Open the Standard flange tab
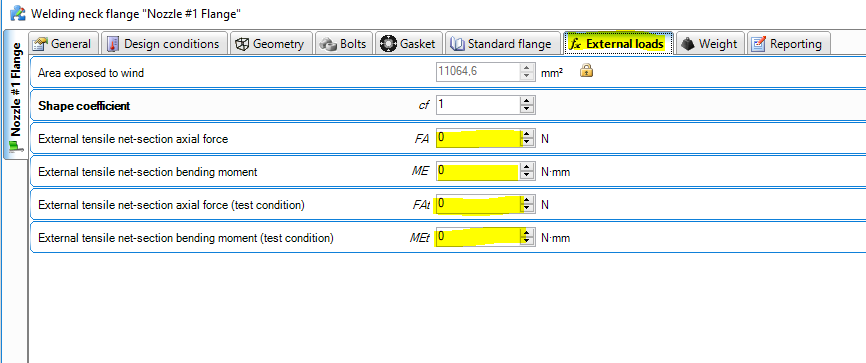866x363 pixels. click(502, 44)
